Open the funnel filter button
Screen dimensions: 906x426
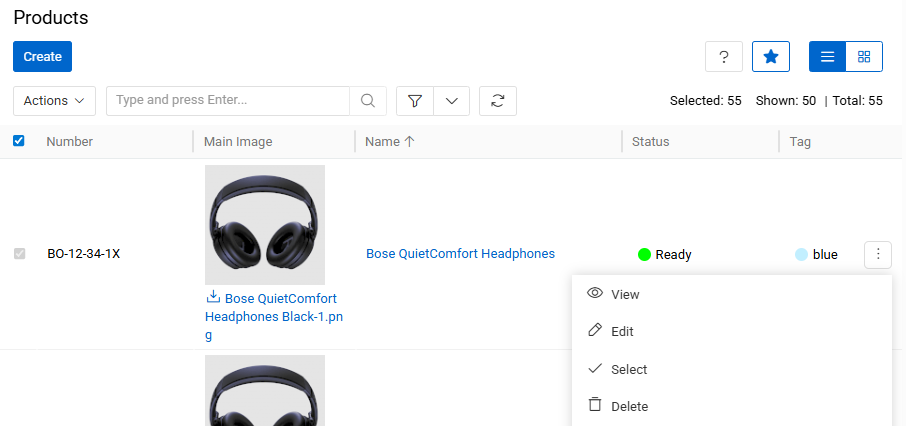click(414, 101)
